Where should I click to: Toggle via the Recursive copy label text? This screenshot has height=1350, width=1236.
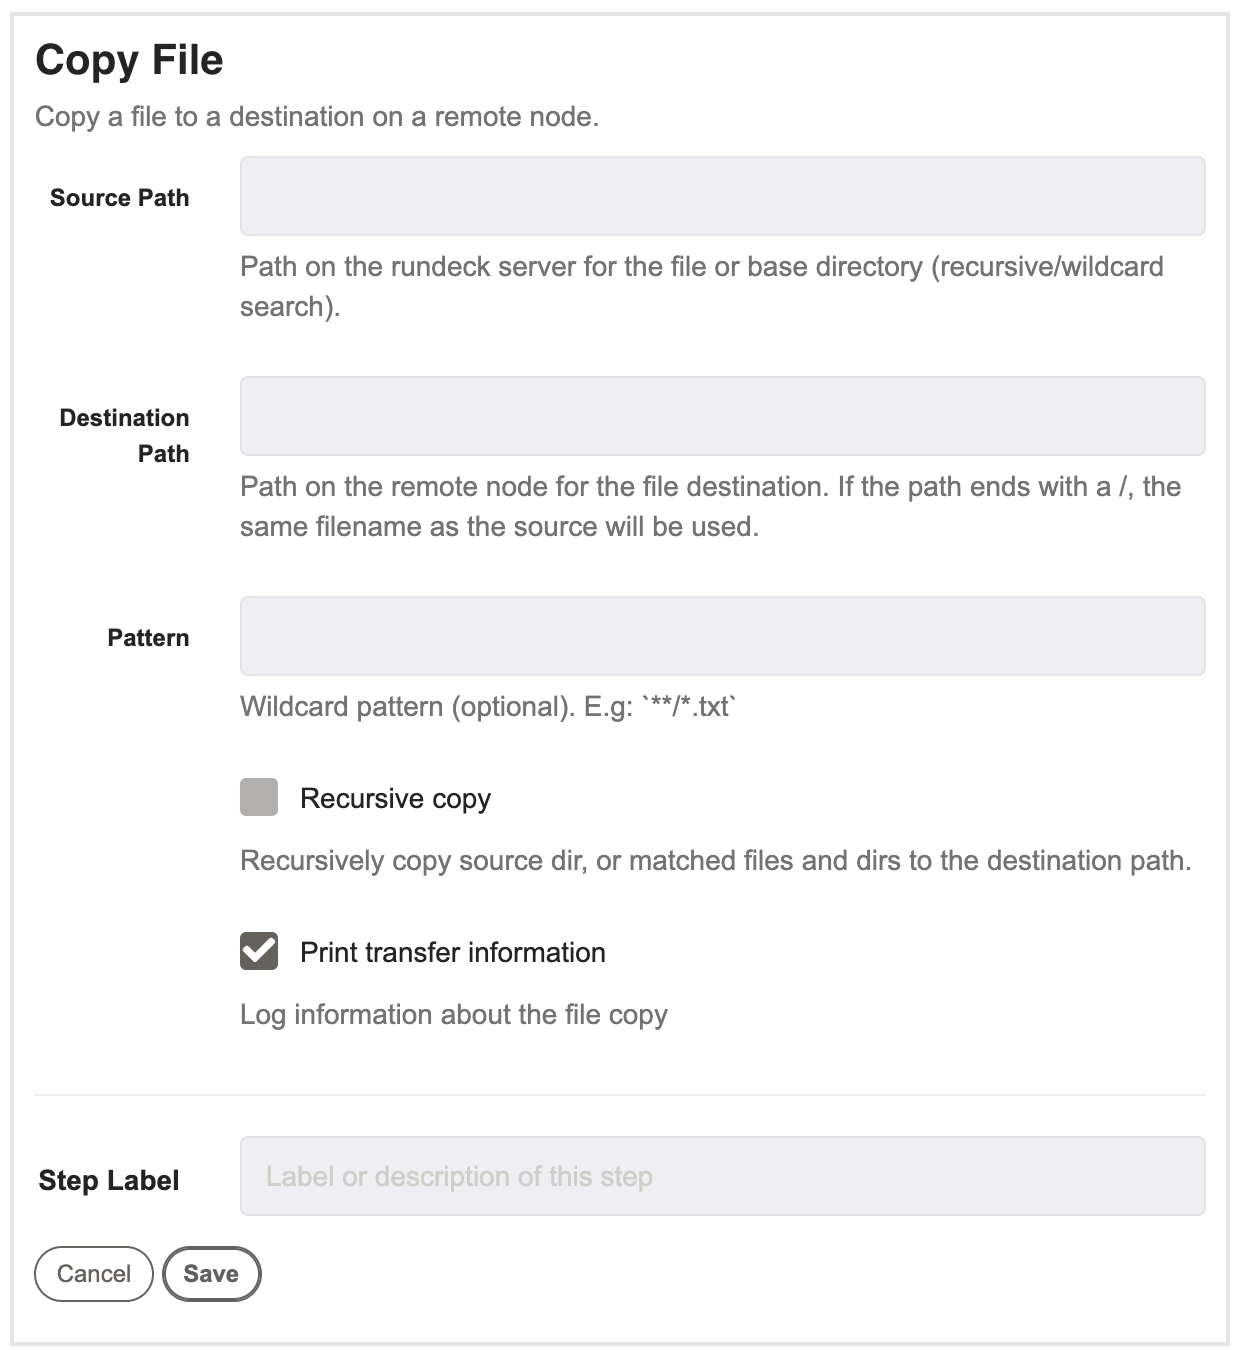point(395,799)
